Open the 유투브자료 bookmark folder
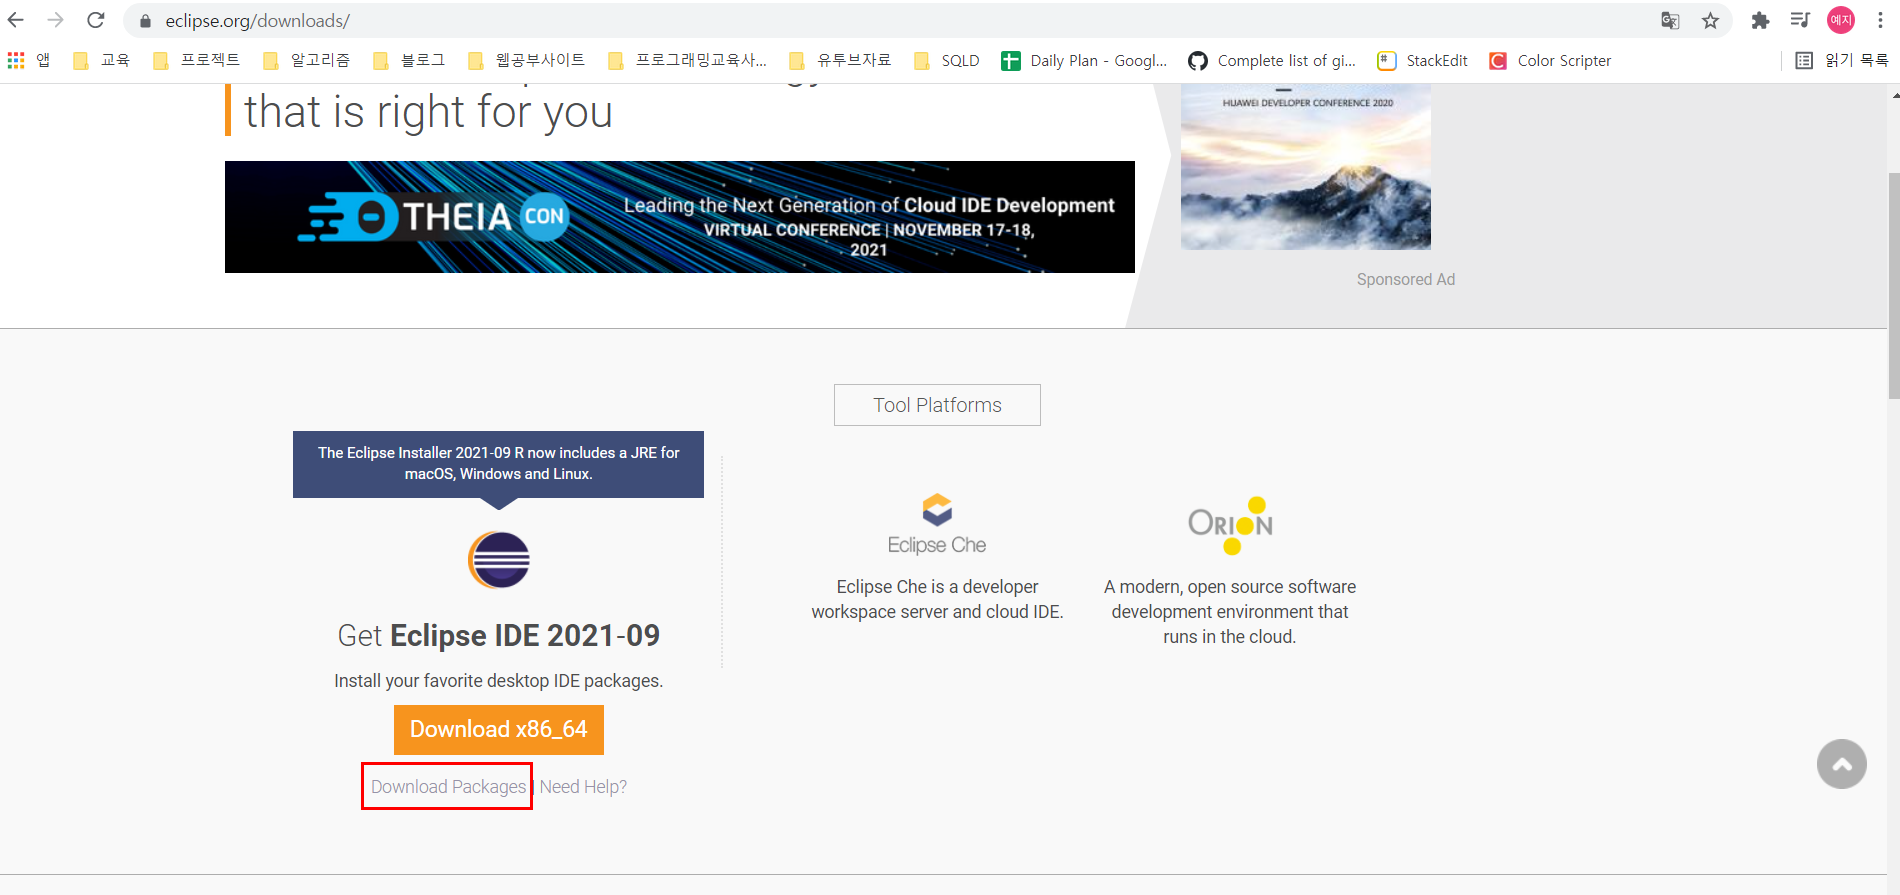The height and width of the screenshot is (895, 1900). [840, 60]
